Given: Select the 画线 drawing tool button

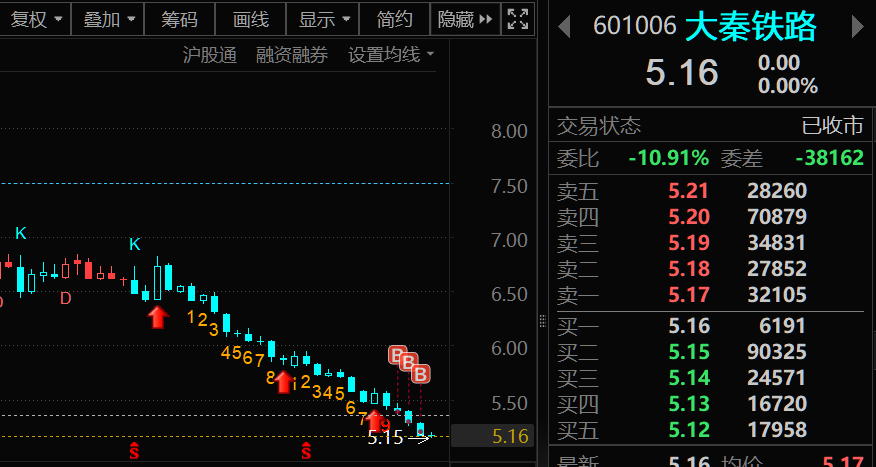Looking at the screenshot, I should (250, 20).
